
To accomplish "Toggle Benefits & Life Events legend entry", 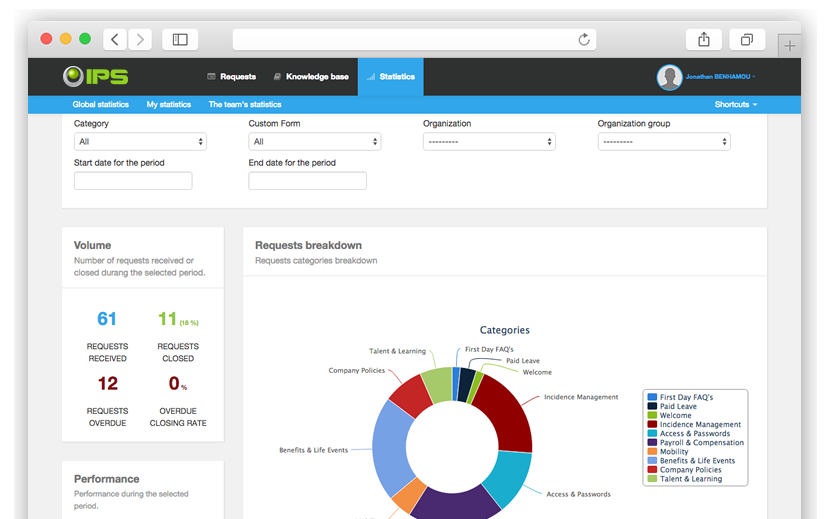I will coord(692,460).
